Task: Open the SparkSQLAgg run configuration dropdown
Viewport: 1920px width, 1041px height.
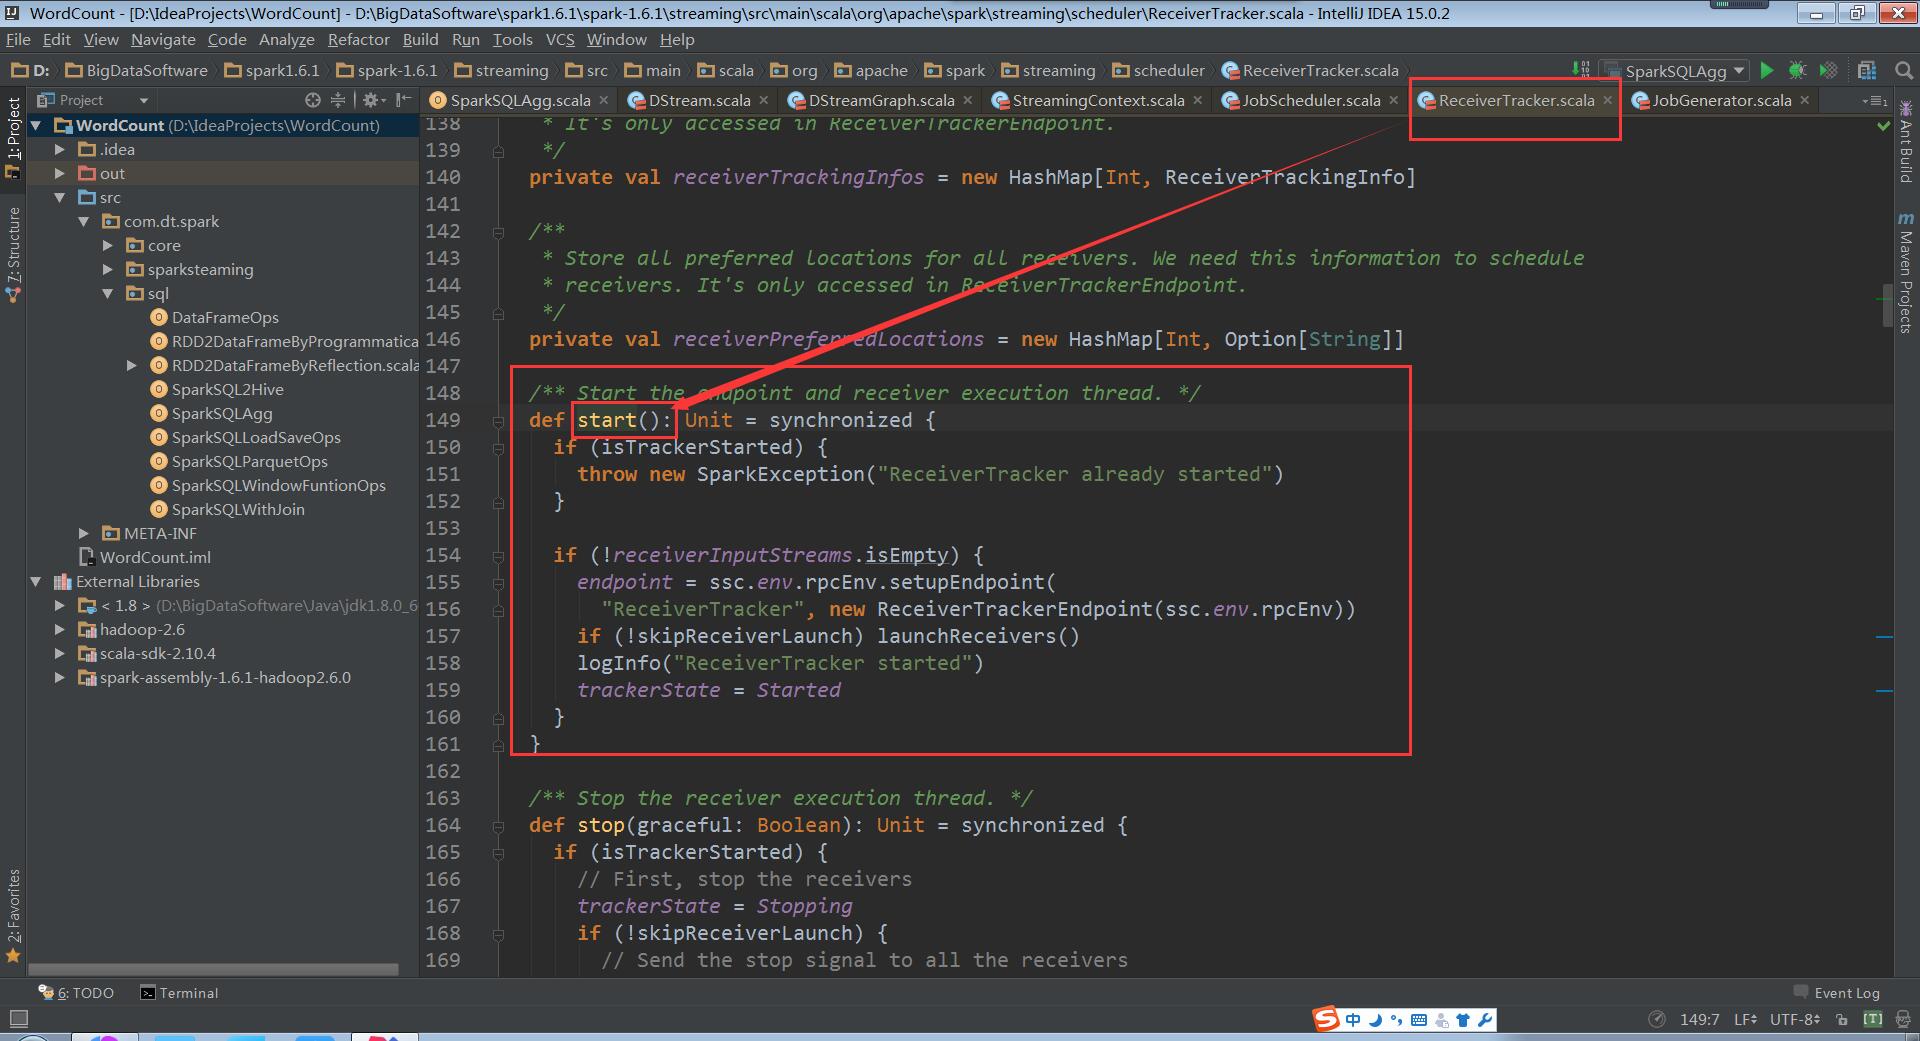Action: click(x=1674, y=71)
